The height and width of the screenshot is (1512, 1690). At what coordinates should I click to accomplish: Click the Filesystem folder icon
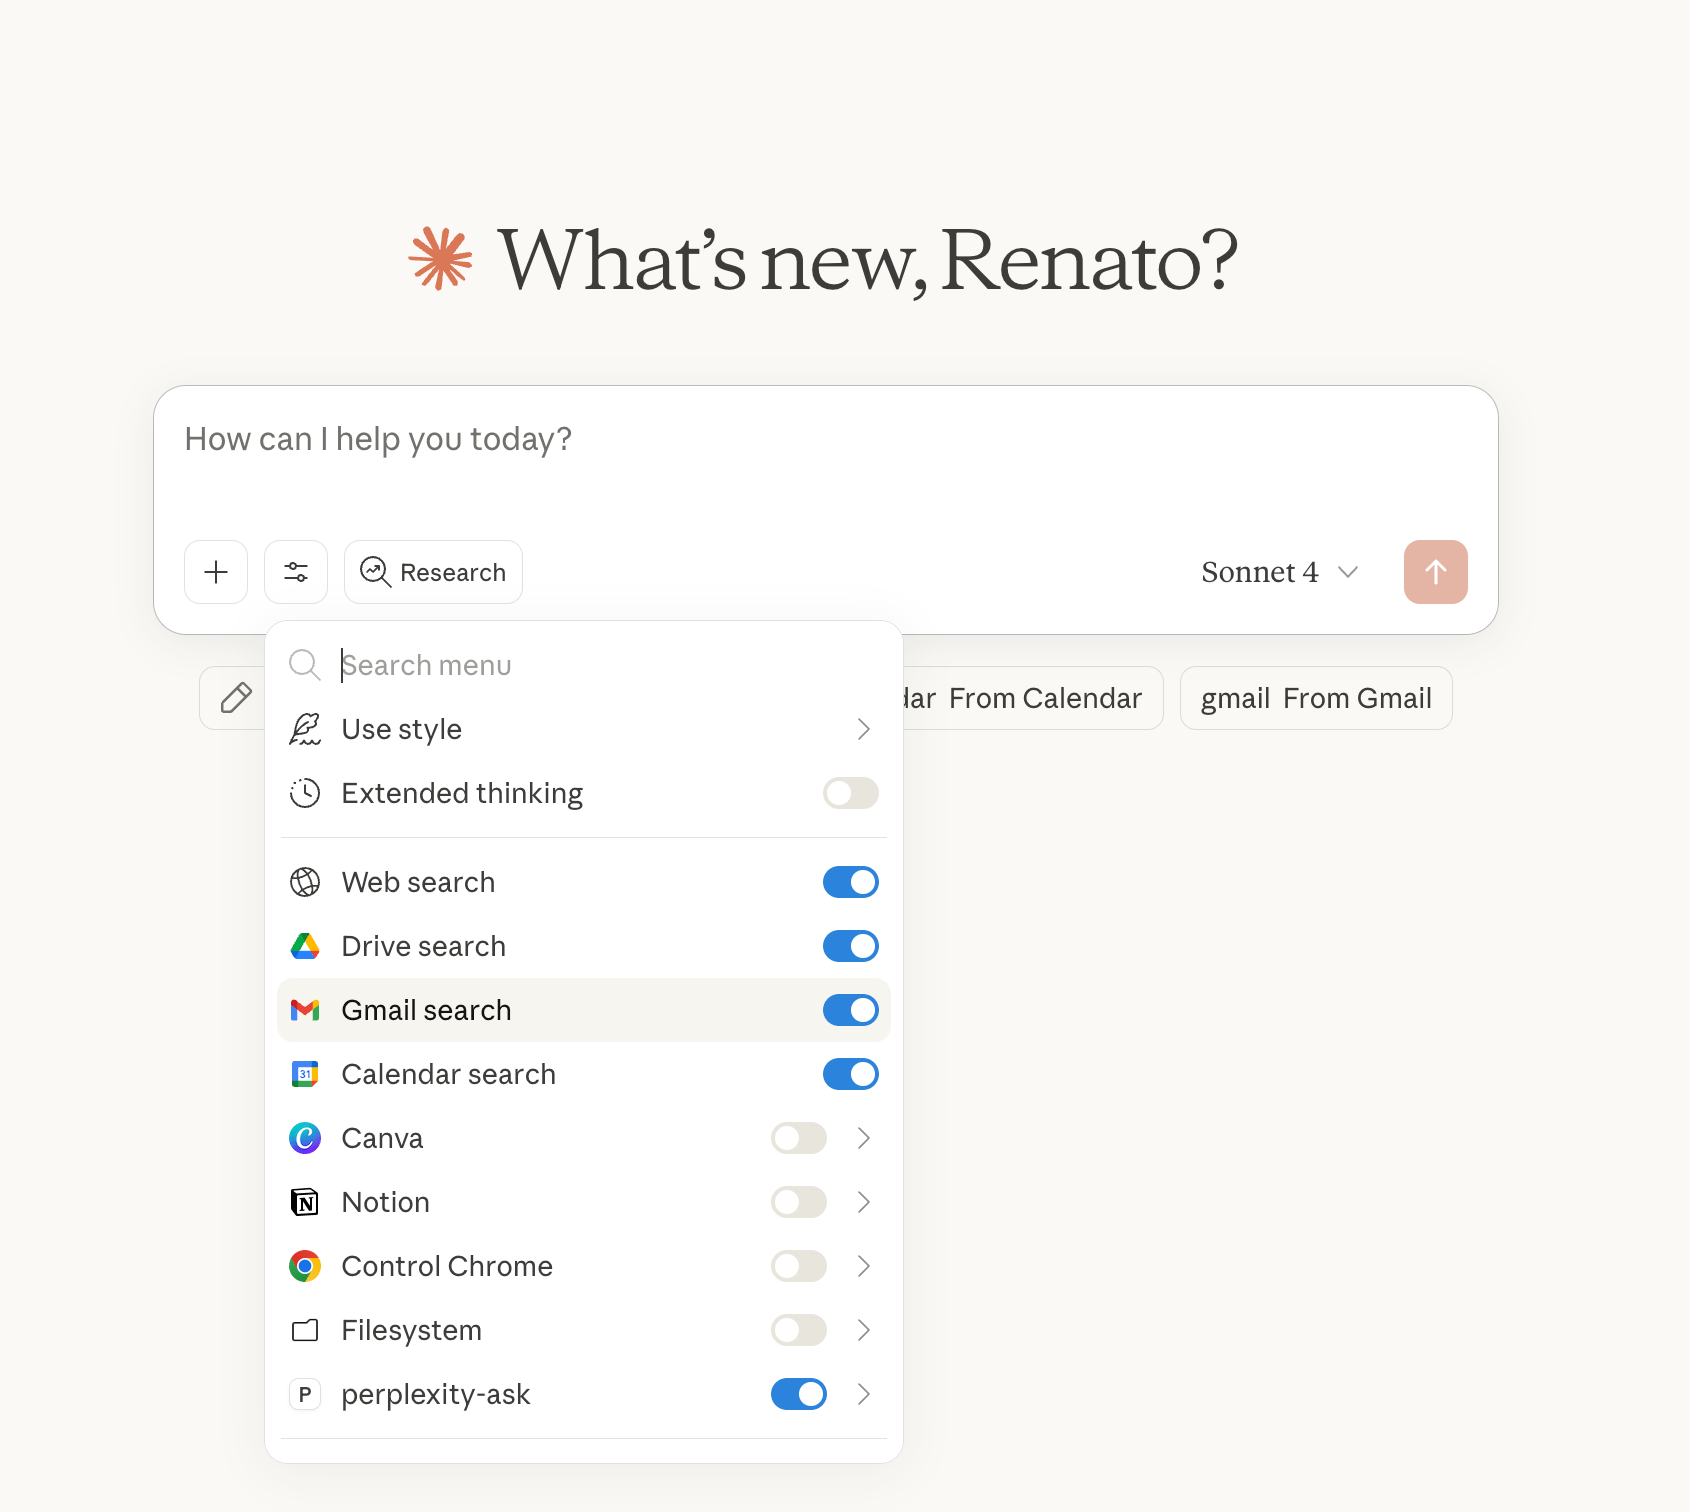tap(305, 1330)
